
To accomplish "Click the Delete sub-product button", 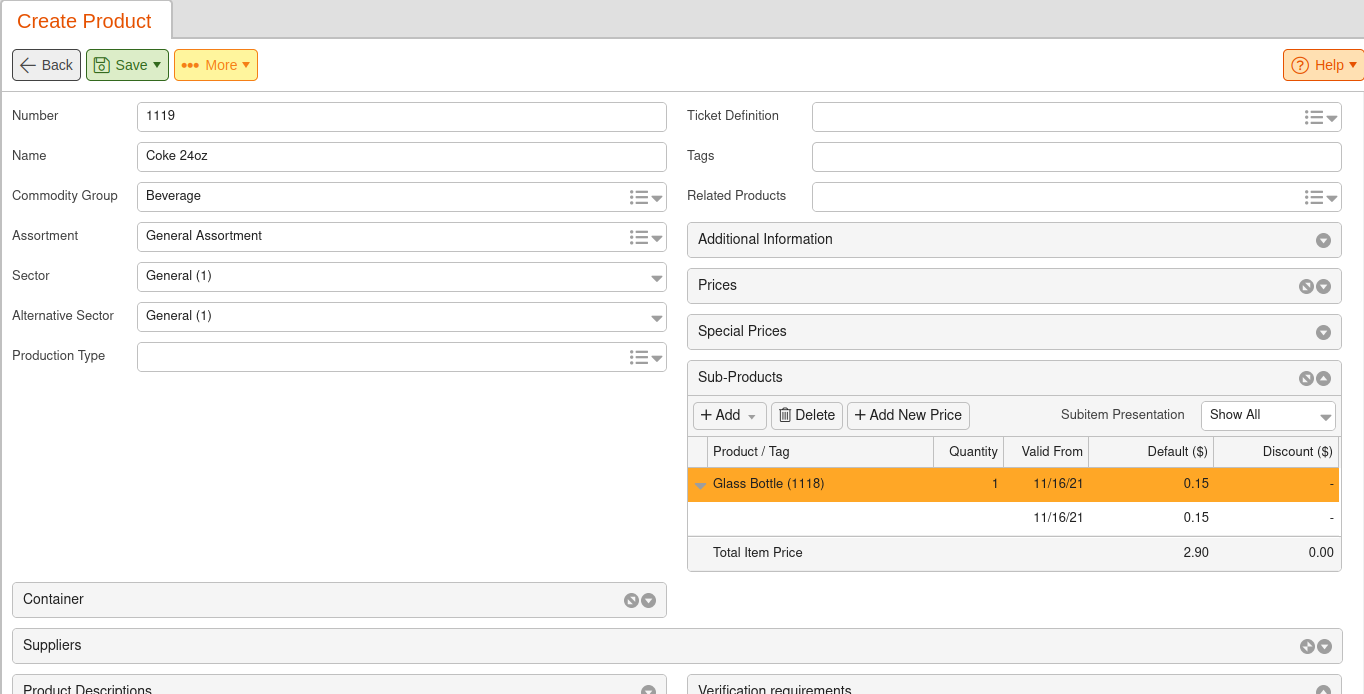I will coord(807,415).
